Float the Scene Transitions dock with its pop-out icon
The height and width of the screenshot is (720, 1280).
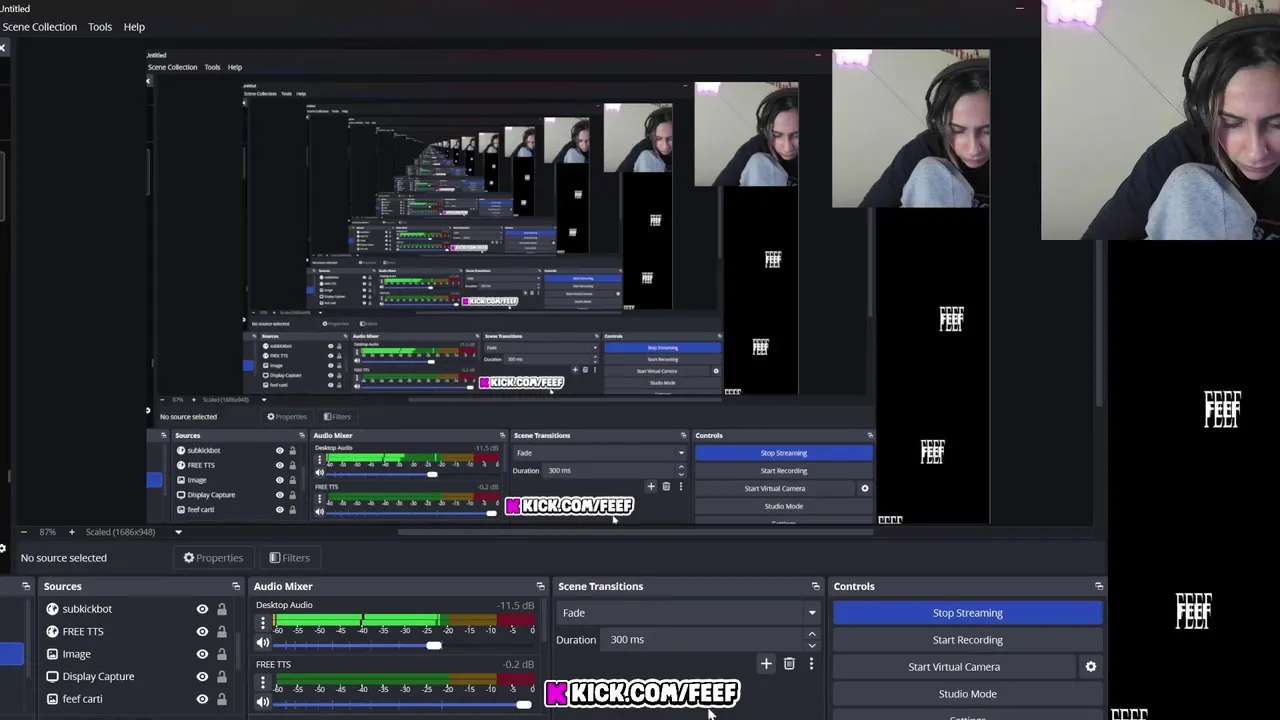pos(816,586)
